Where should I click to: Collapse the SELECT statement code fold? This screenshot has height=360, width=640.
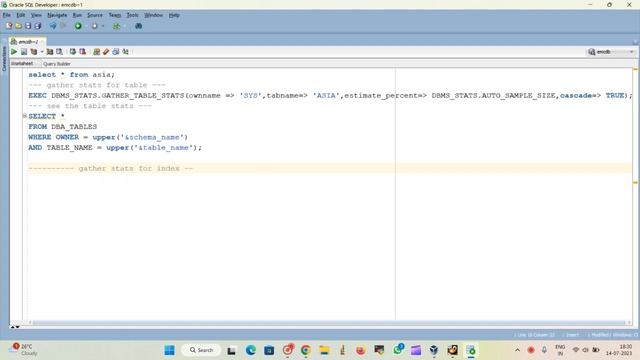(24, 116)
